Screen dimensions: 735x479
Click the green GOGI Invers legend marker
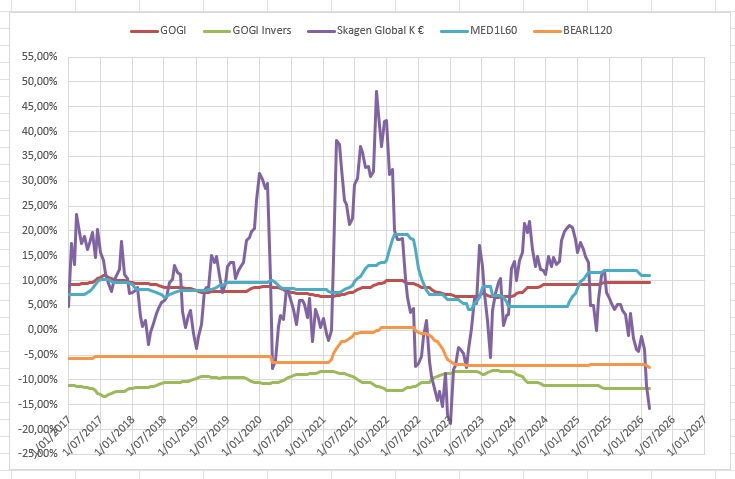(216, 30)
